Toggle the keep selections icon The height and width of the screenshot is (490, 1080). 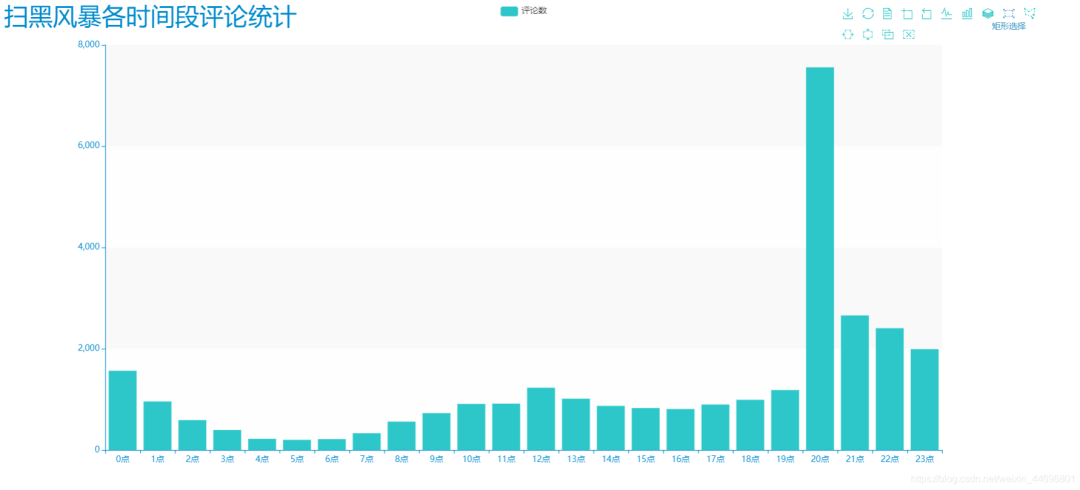(888, 34)
